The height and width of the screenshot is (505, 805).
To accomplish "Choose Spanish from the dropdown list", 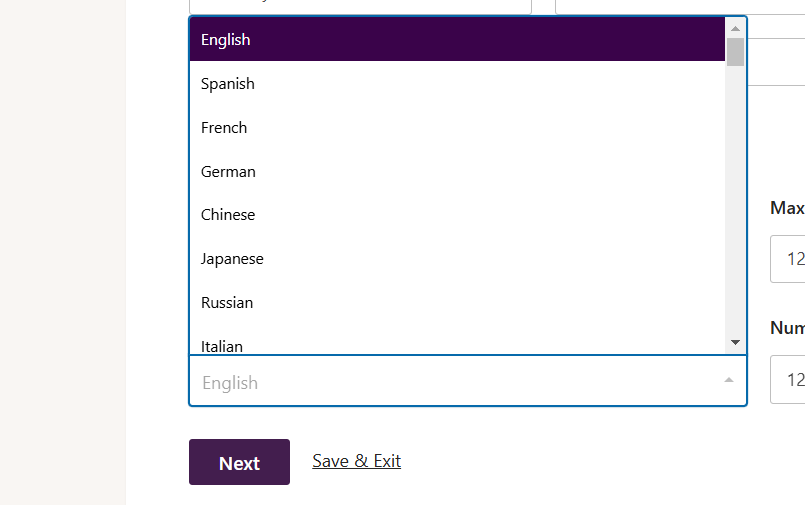I will (x=457, y=84).
